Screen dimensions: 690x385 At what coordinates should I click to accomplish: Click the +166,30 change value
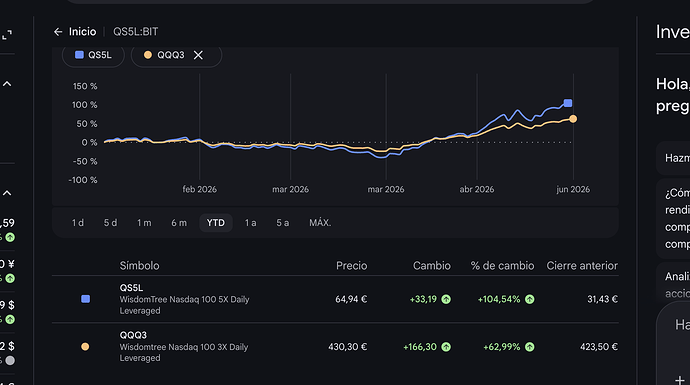(420, 347)
